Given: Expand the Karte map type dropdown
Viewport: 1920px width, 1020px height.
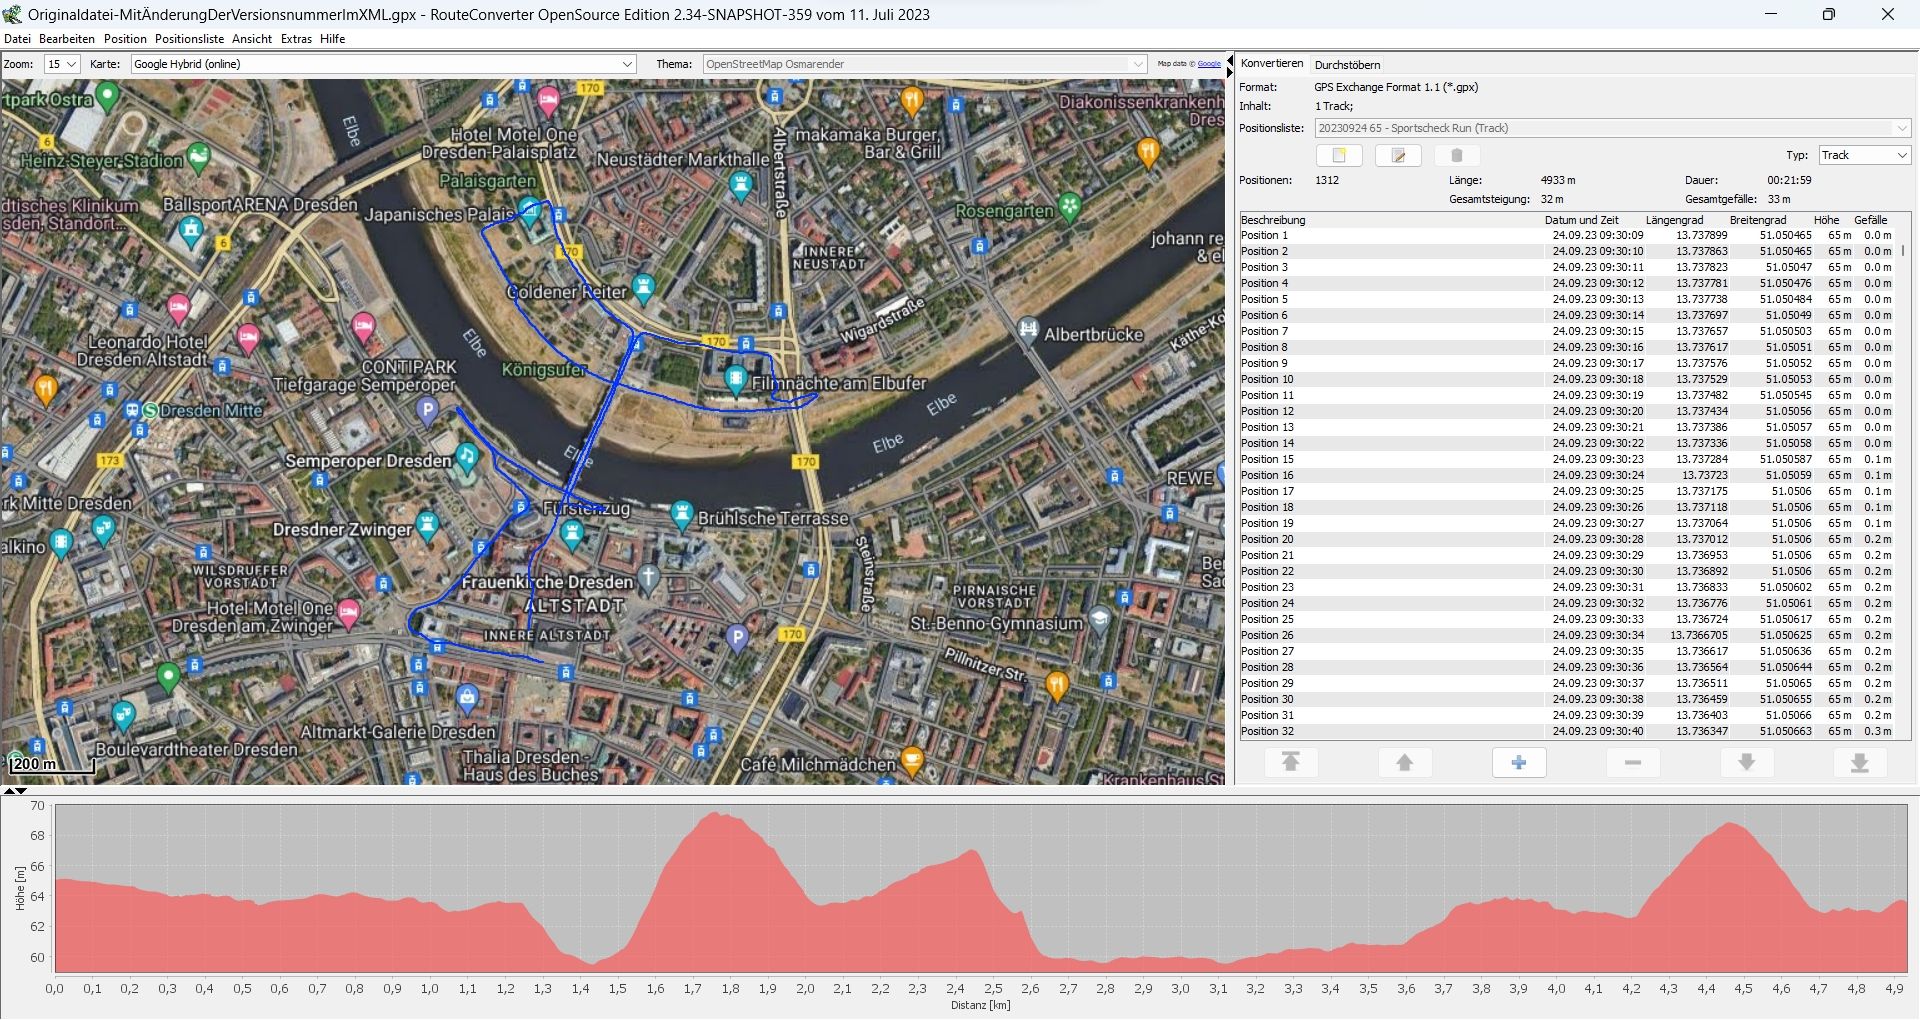Looking at the screenshot, I should click(627, 64).
